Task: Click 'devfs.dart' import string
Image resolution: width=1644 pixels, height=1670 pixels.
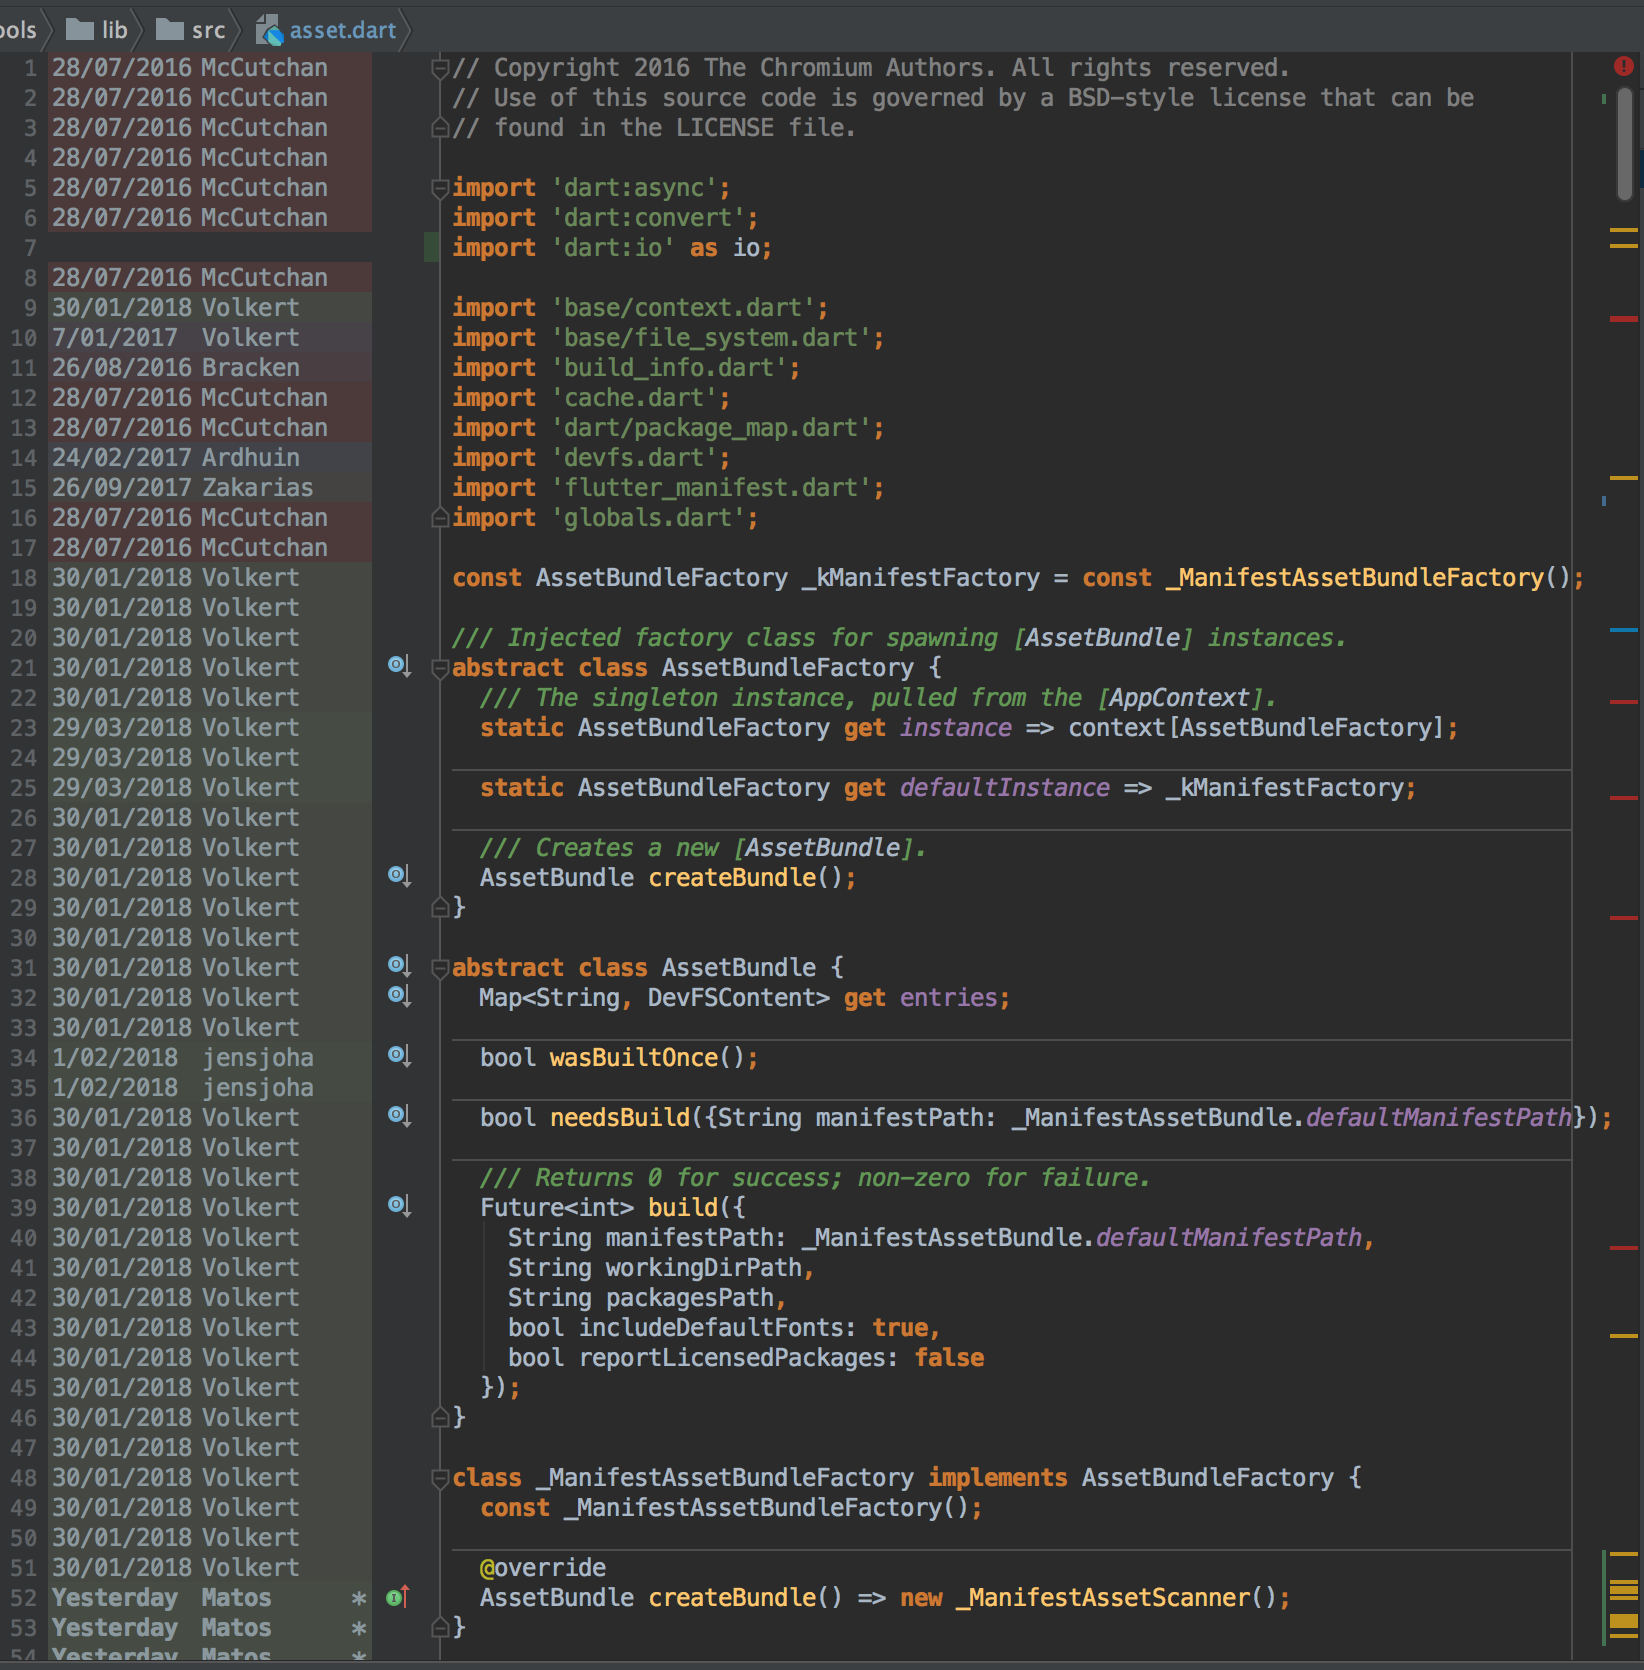Action: coord(634,458)
